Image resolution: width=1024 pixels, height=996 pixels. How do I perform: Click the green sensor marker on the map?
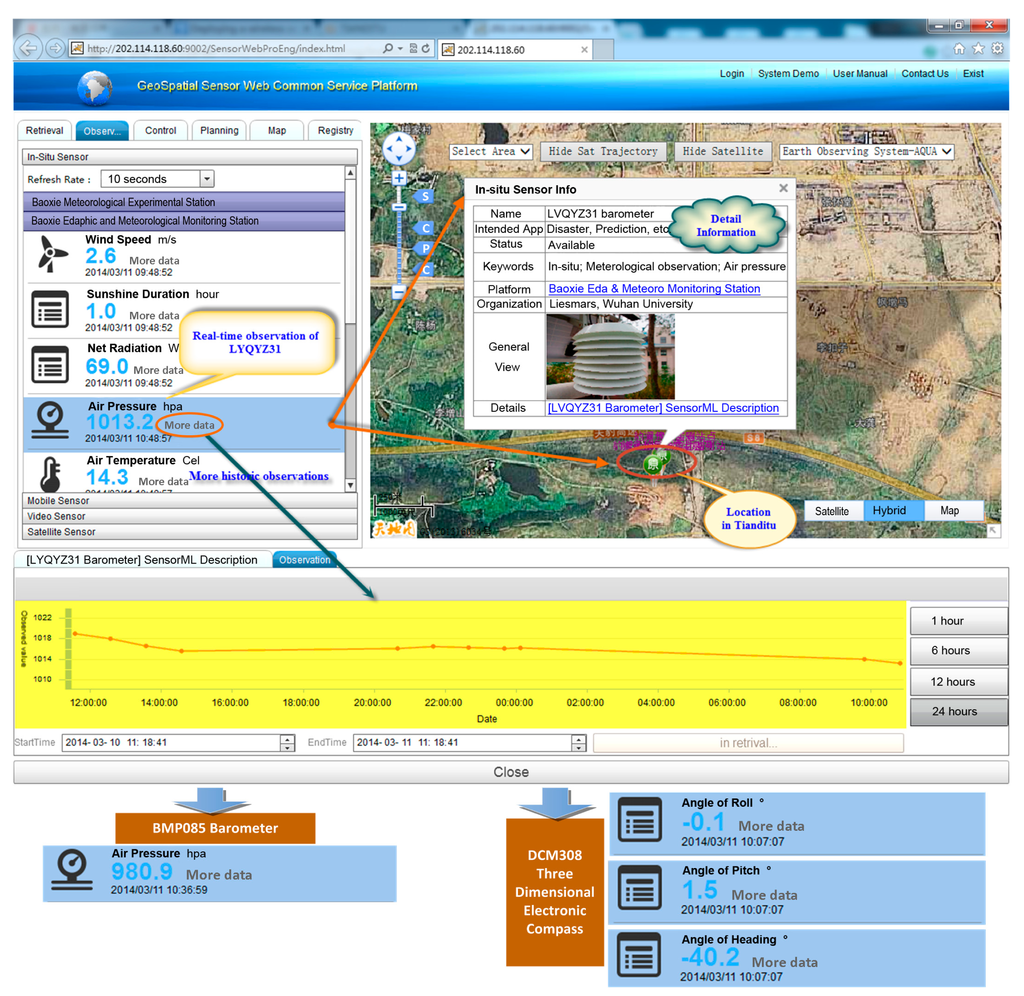coord(653,464)
